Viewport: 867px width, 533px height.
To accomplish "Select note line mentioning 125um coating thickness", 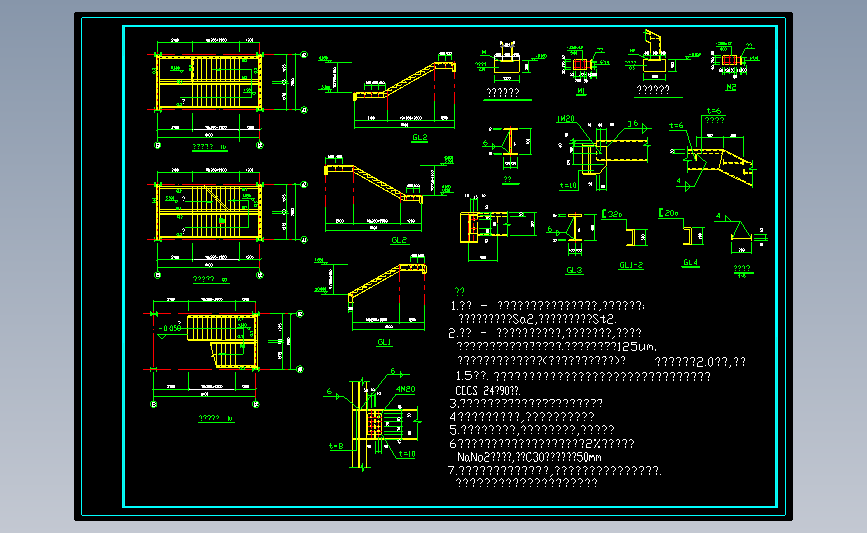I will 557,347.
